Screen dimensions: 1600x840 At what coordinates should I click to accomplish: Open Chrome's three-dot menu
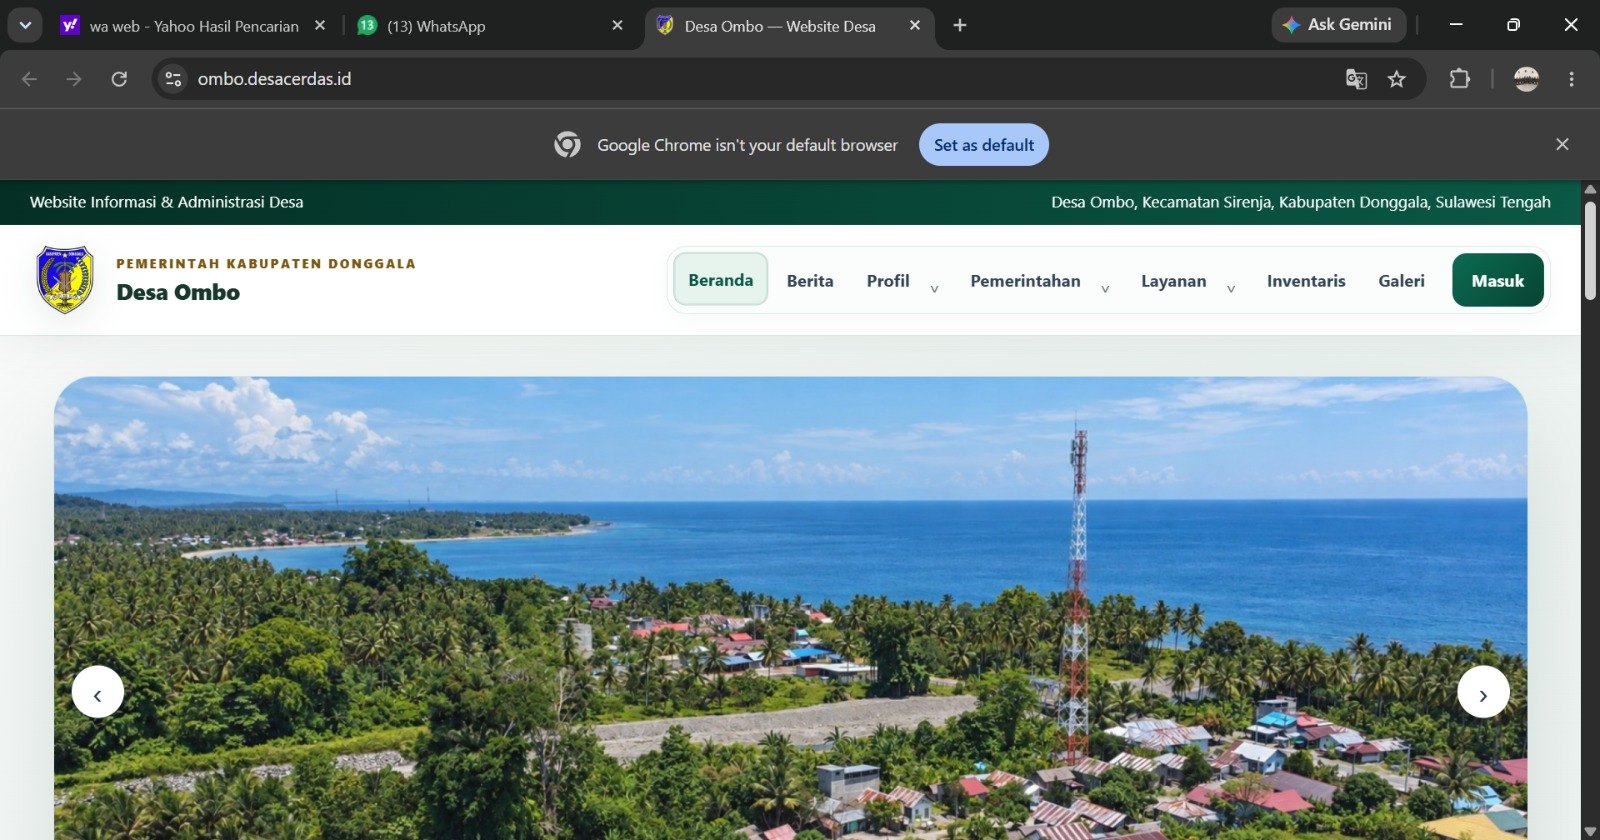(1571, 79)
